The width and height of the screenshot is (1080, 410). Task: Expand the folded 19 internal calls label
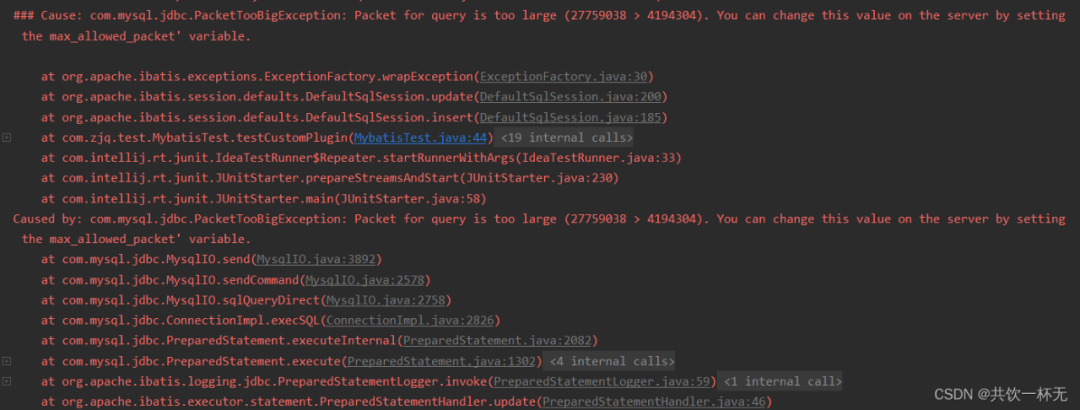click(x=567, y=138)
